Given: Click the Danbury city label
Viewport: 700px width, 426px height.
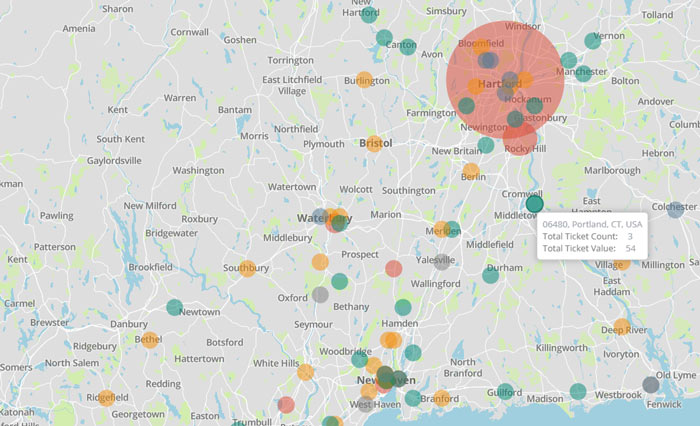Looking at the screenshot, I should pos(129,324).
